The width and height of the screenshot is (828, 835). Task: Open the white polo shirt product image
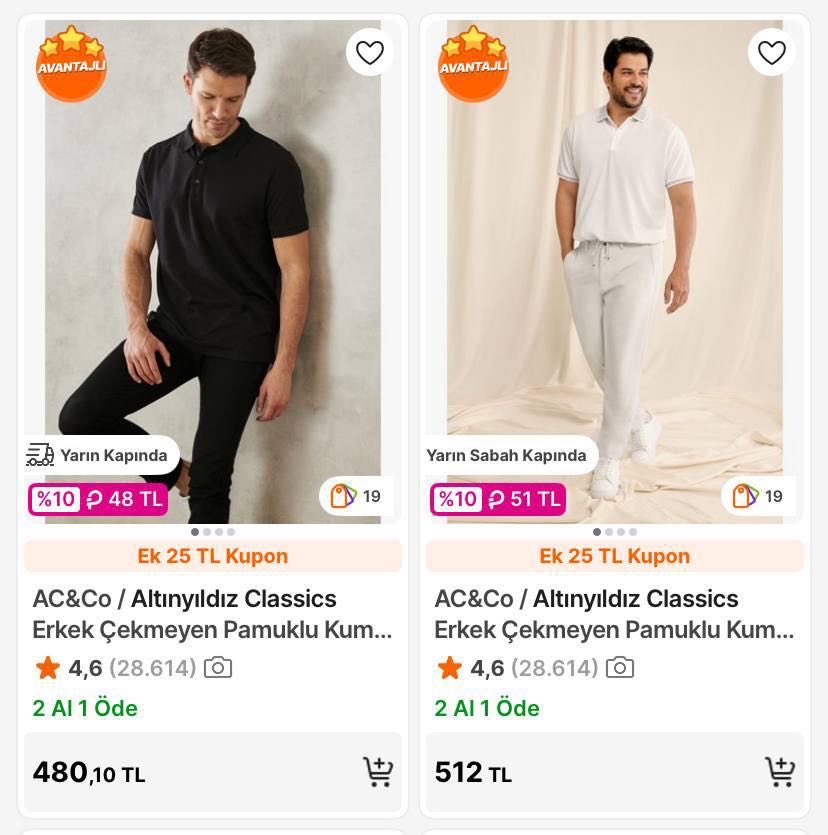tap(615, 250)
